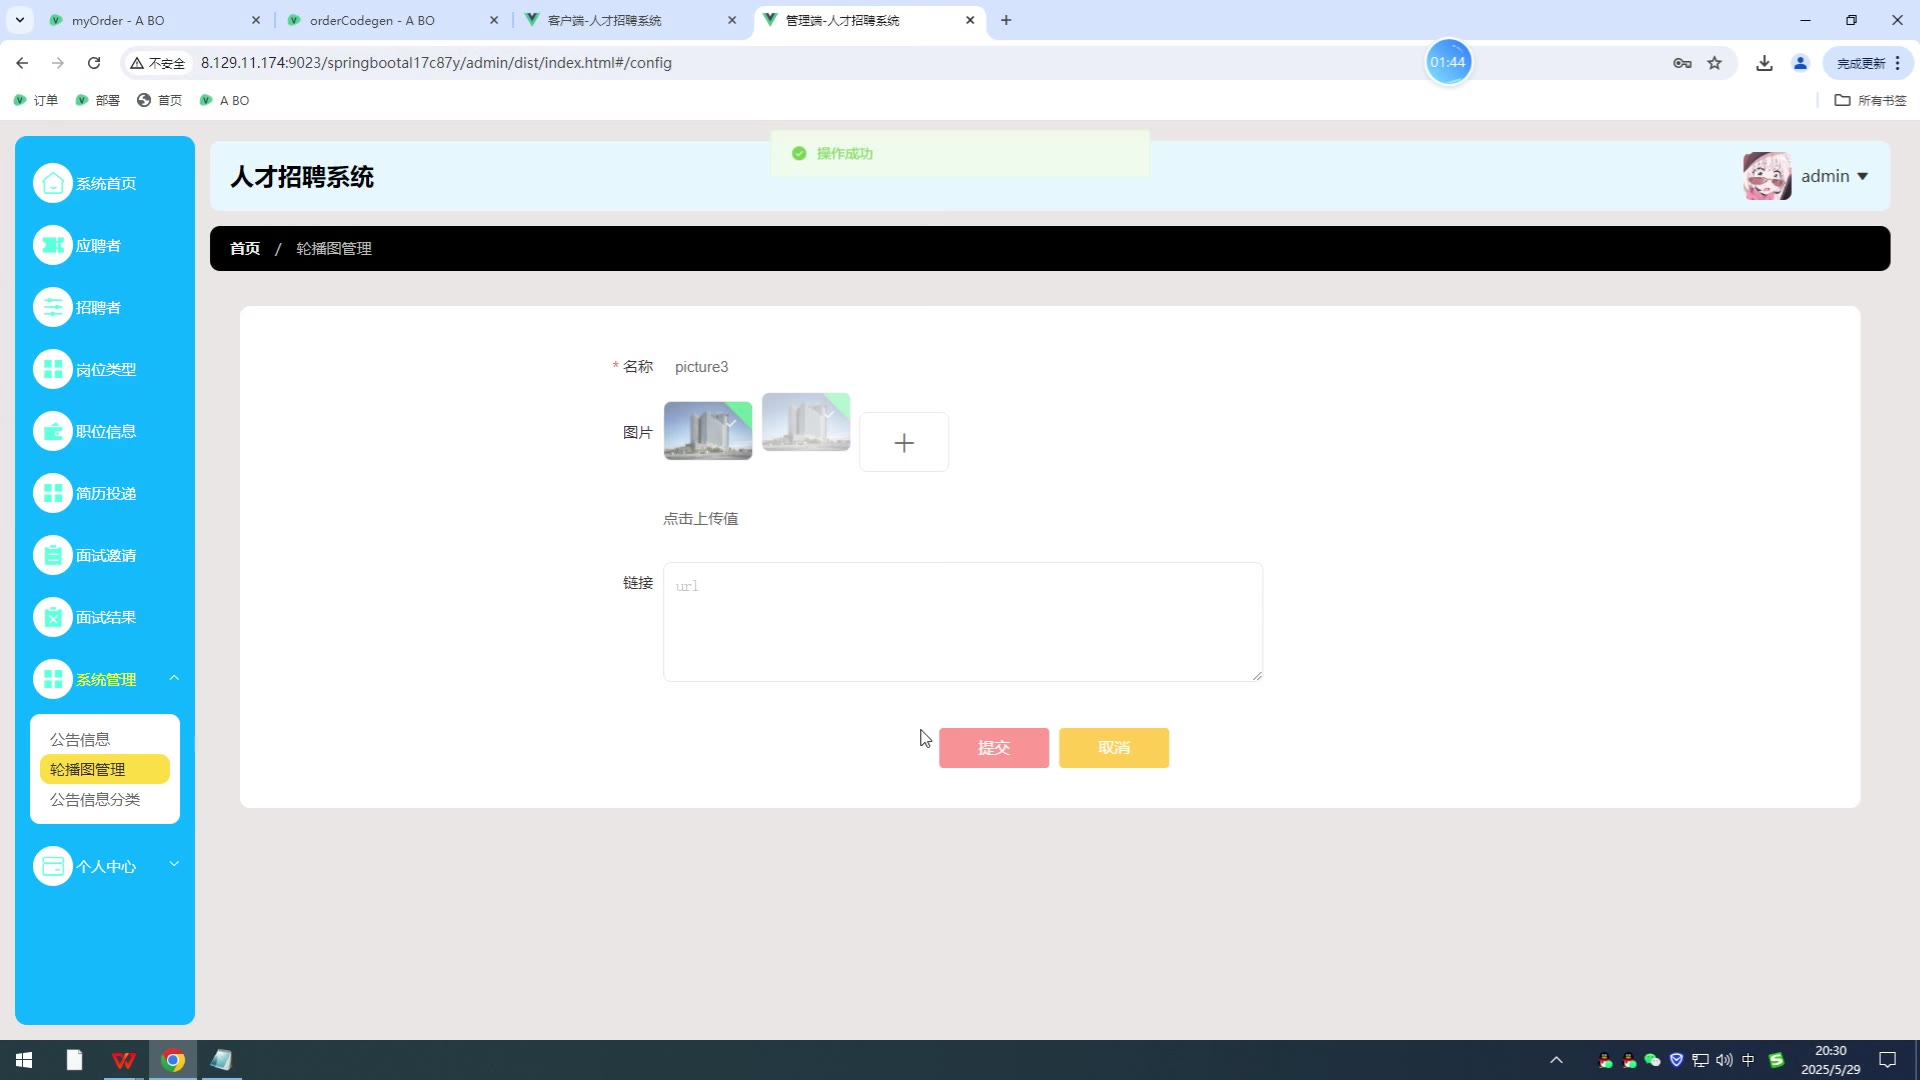
Task: Click the 面试邀请 clipboard icon
Action: [x=53, y=555]
